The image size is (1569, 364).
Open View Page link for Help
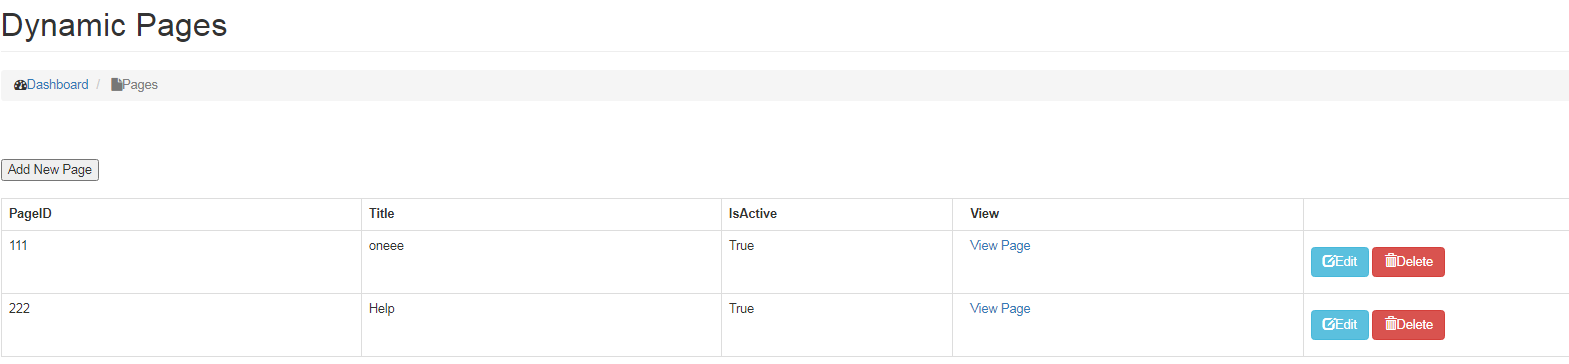1000,308
